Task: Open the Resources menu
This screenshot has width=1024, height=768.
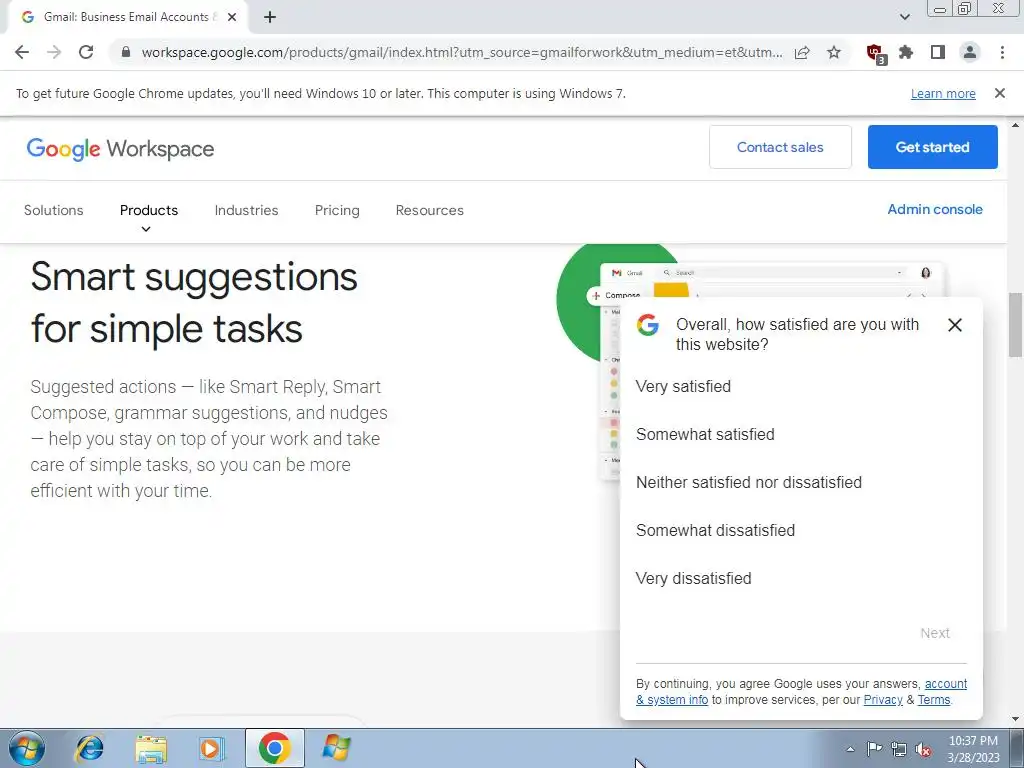Action: click(430, 210)
